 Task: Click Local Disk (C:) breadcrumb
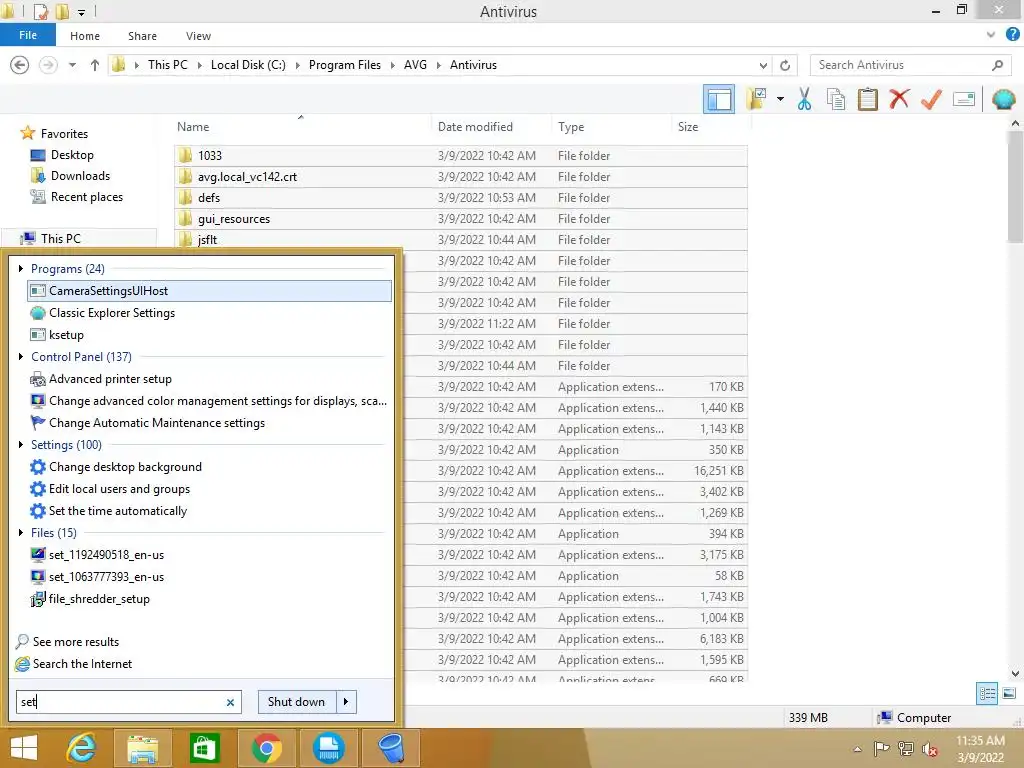click(248, 65)
